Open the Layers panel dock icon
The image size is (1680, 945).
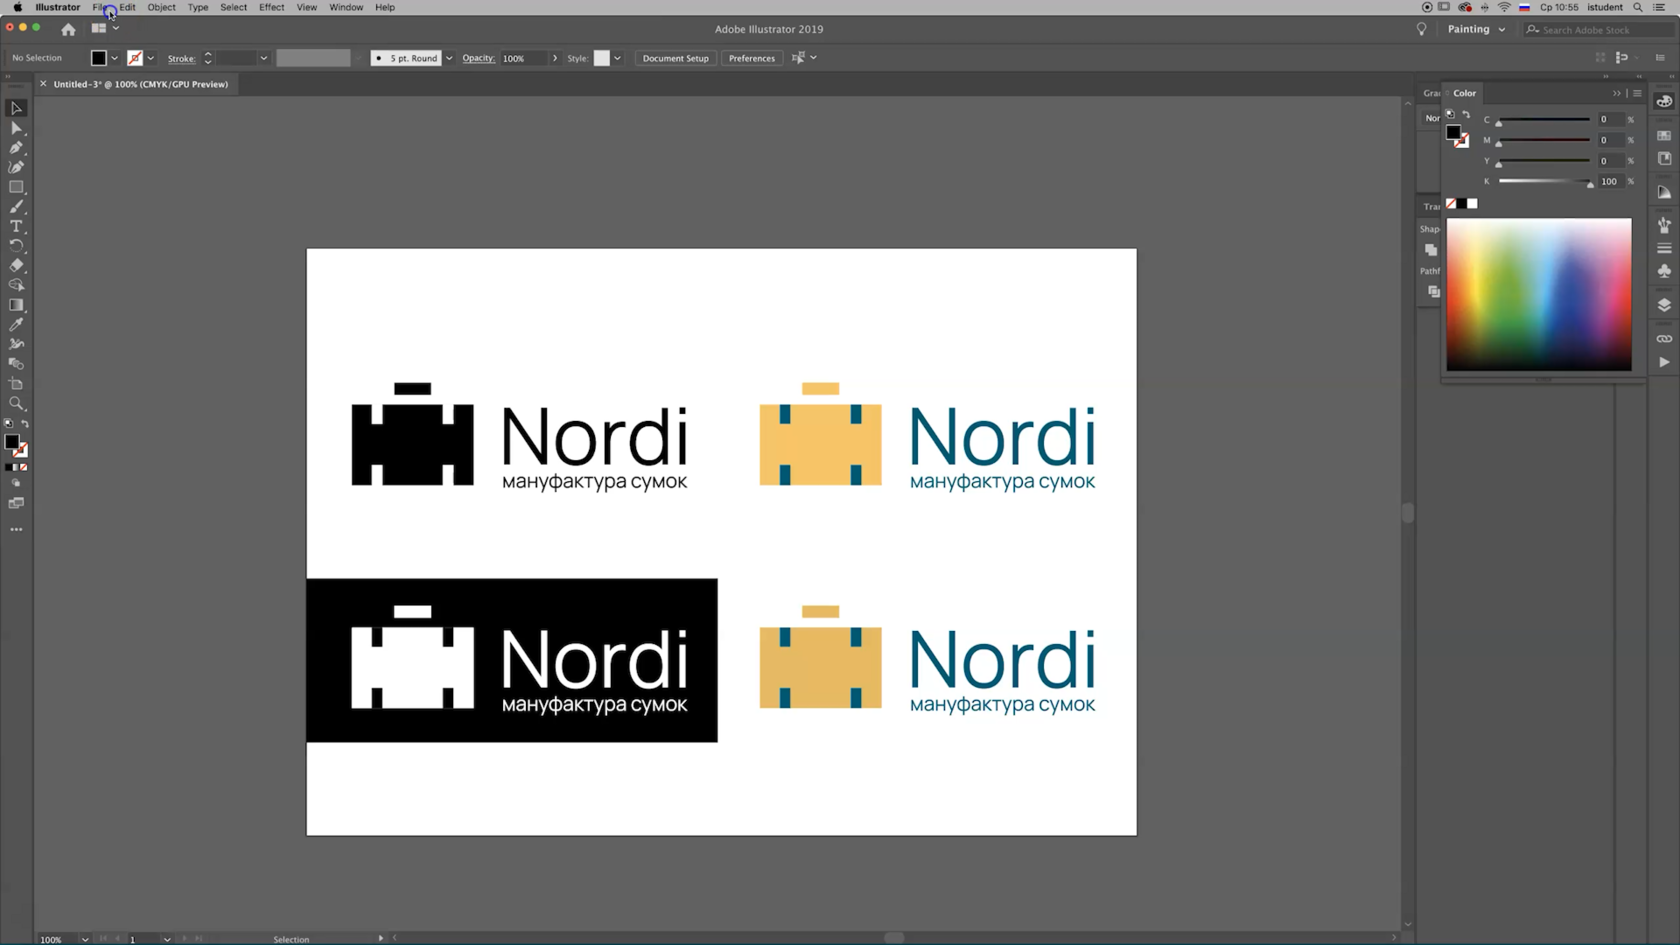click(x=1664, y=305)
